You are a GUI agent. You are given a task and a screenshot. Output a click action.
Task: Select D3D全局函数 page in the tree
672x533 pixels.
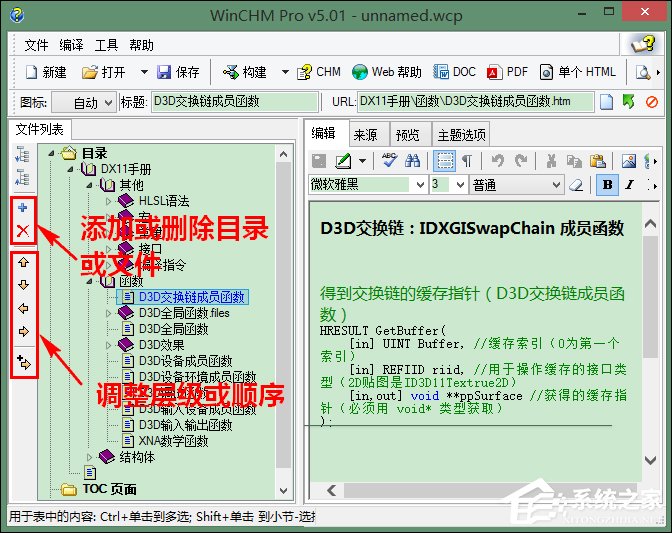[174, 329]
